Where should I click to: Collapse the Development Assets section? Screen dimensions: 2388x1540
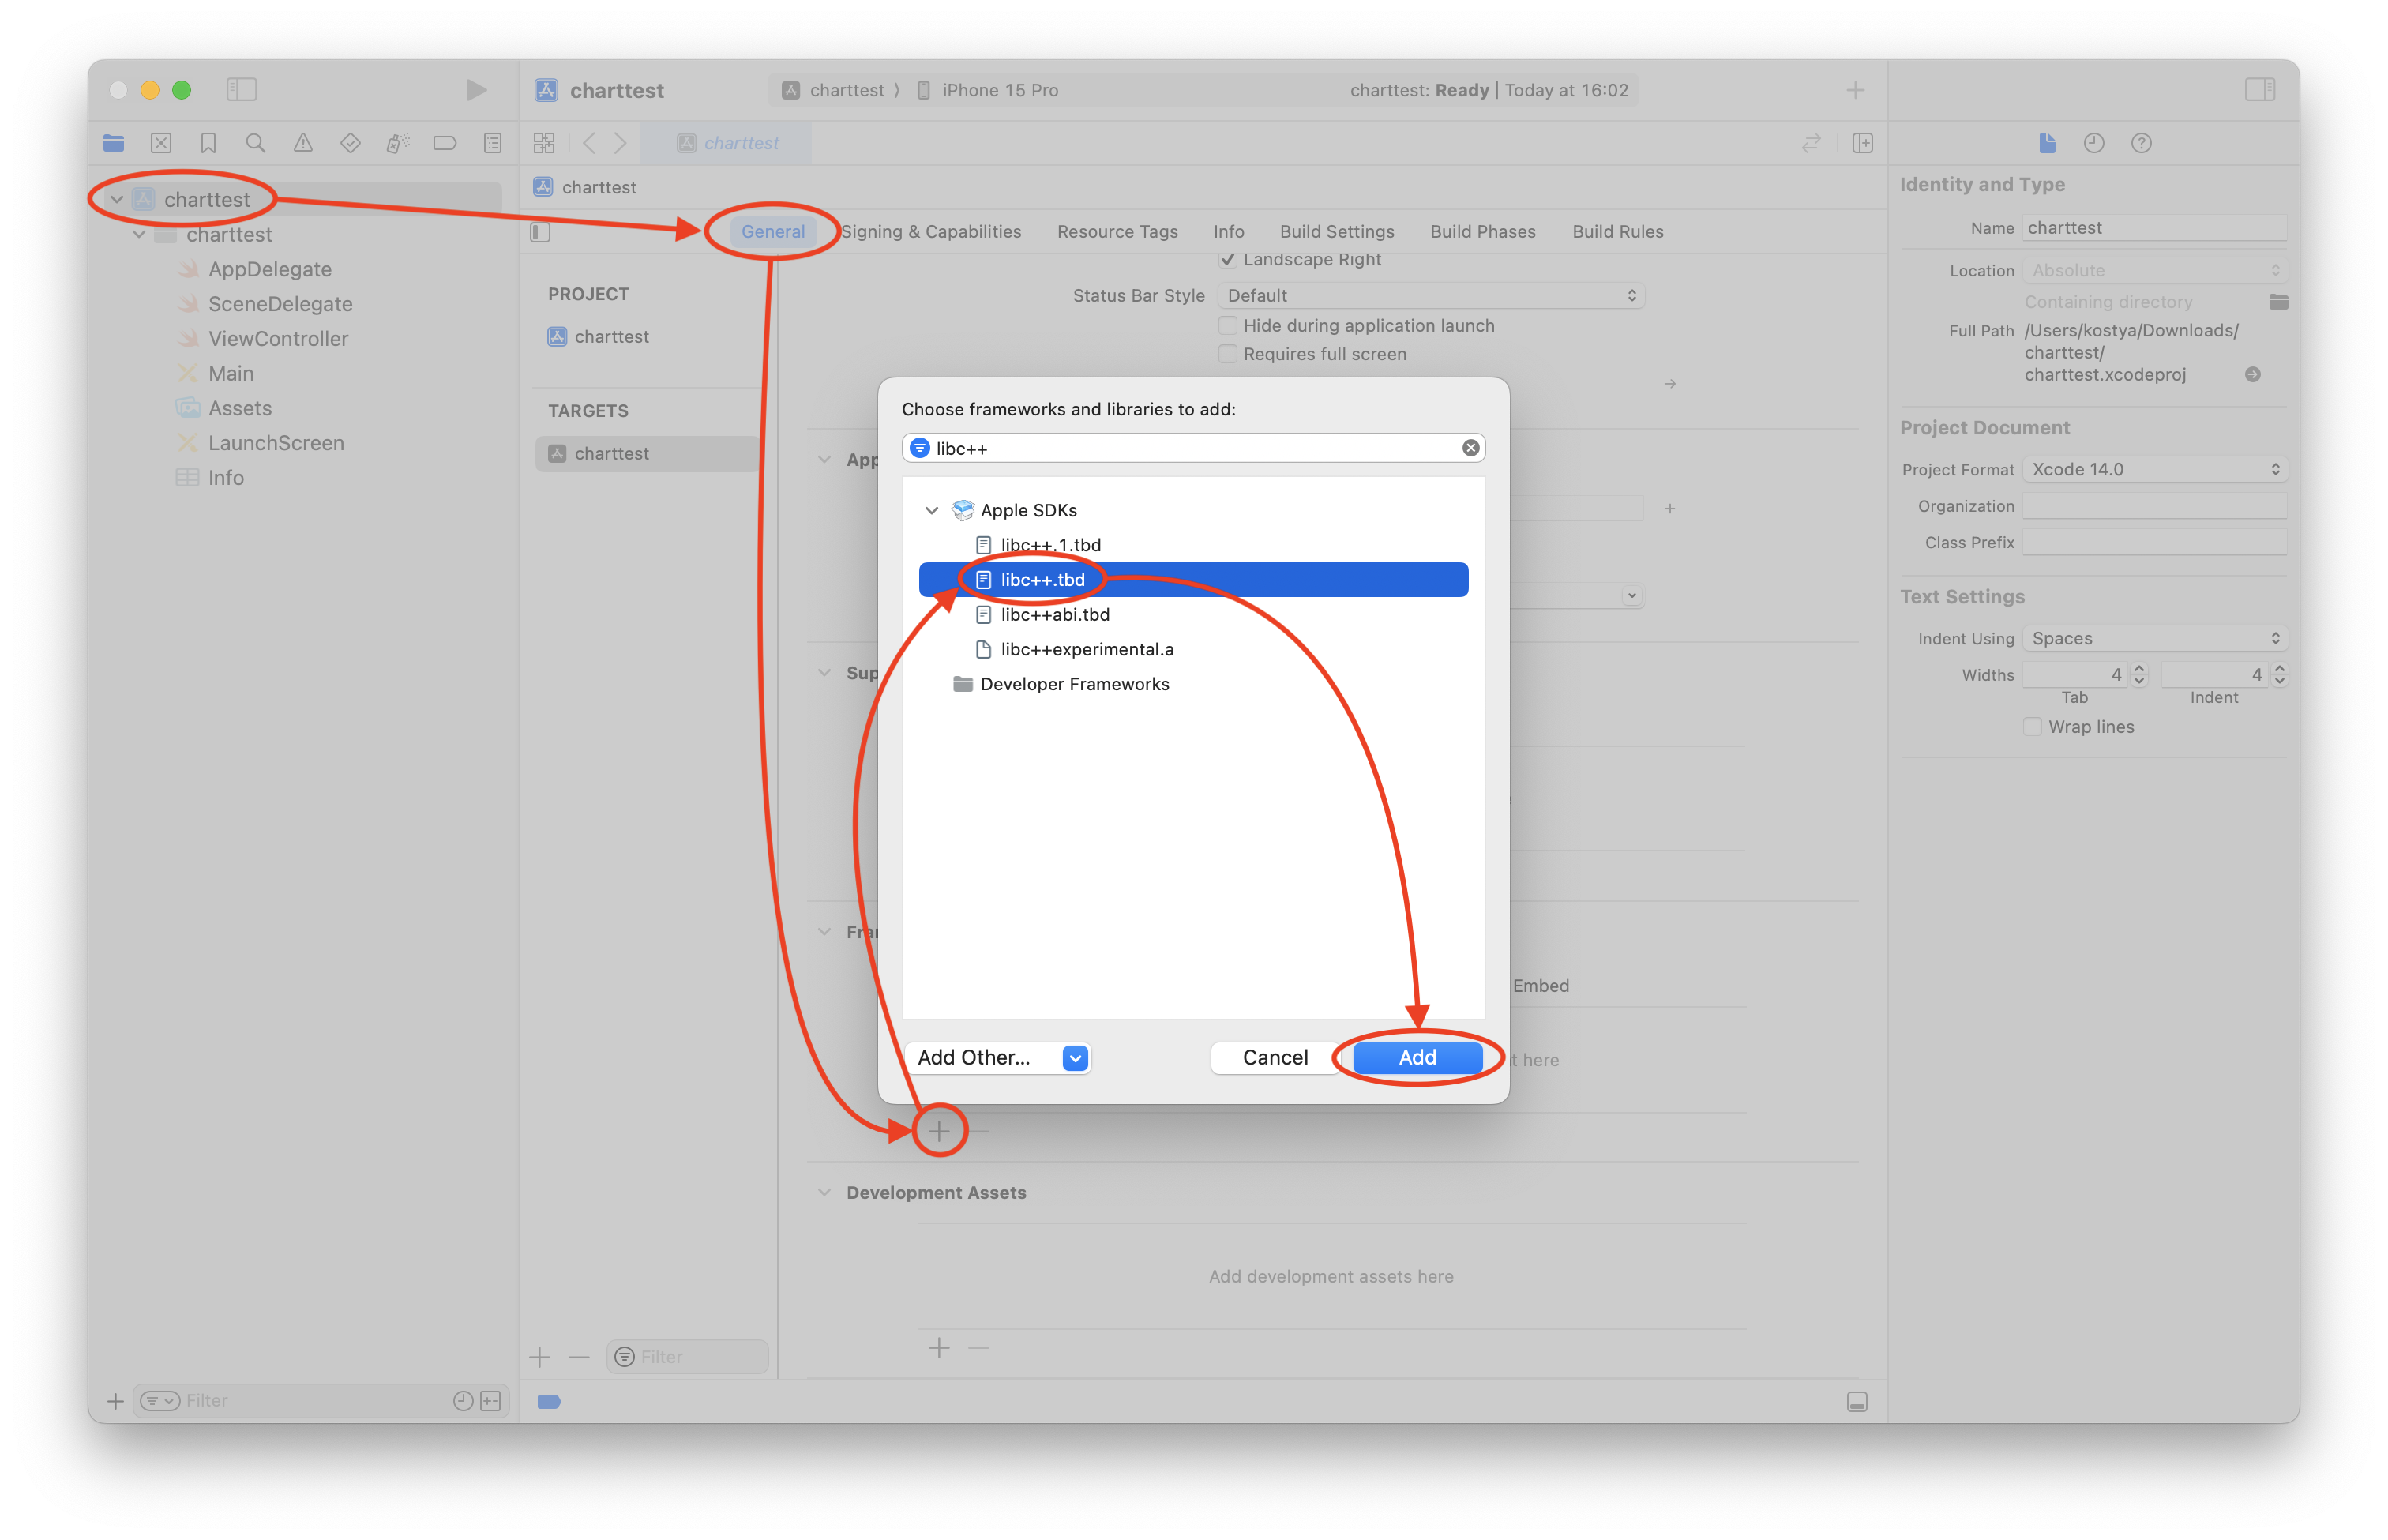pyautogui.click(x=824, y=1192)
